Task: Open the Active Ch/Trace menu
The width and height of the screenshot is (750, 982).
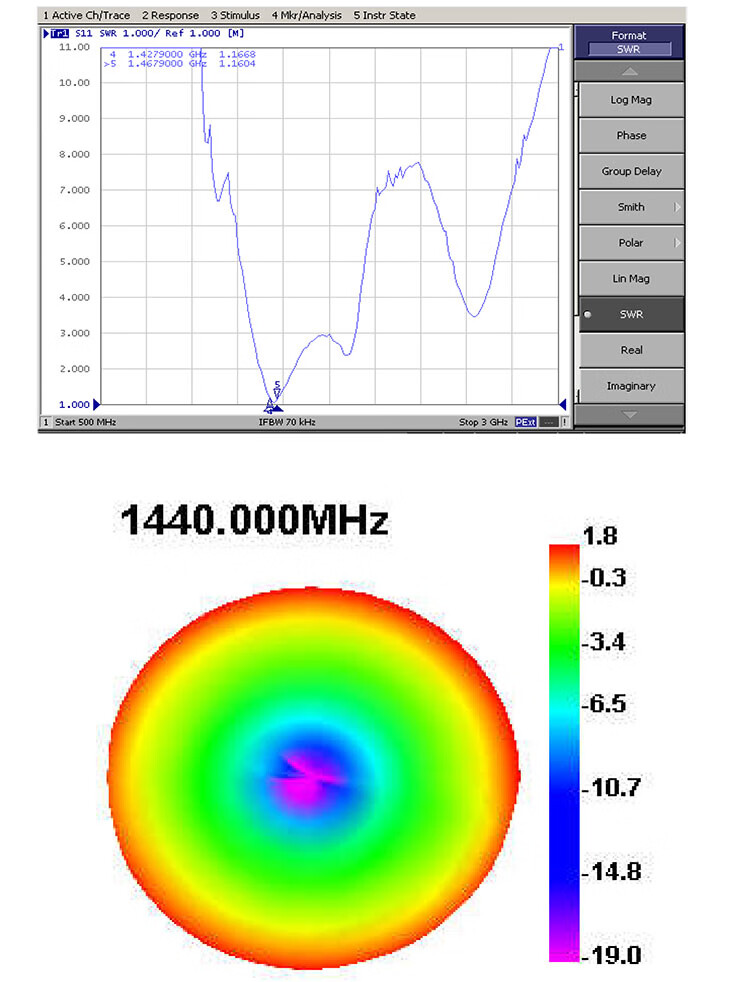Action: [x=86, y=15]
